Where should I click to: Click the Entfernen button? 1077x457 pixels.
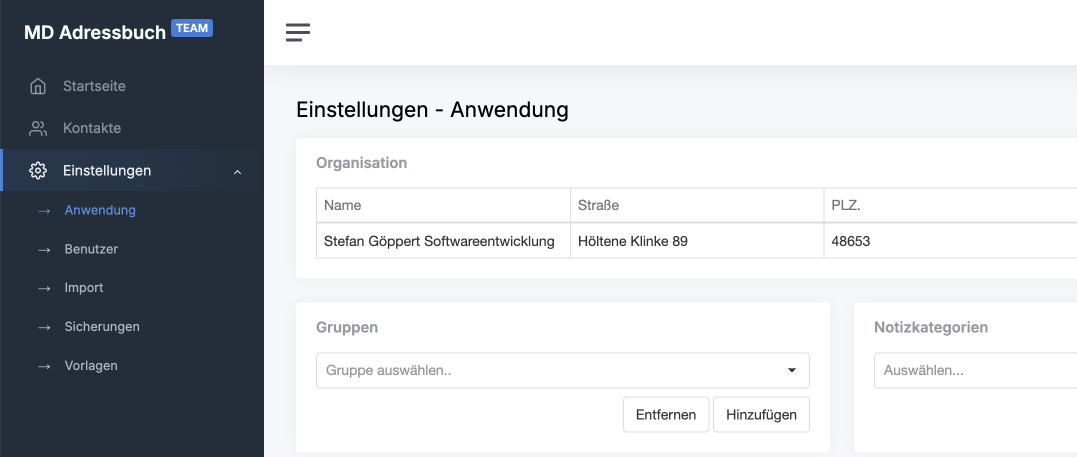(x=666, y=414)
